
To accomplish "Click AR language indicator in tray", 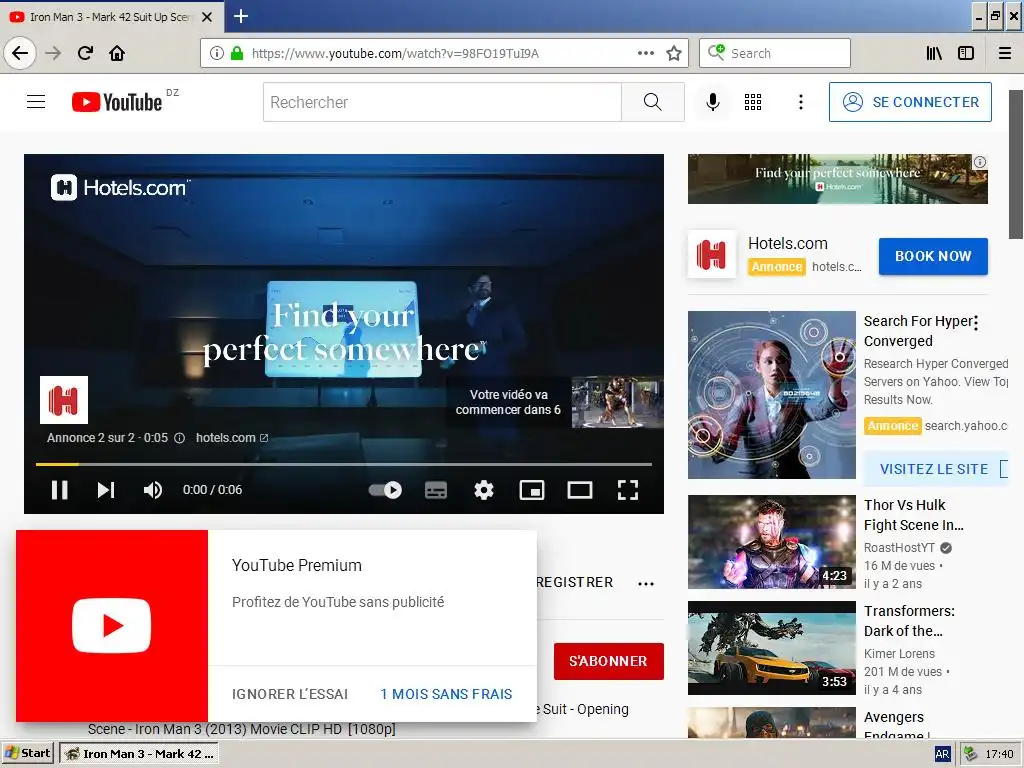I will [x=942, y=754].
